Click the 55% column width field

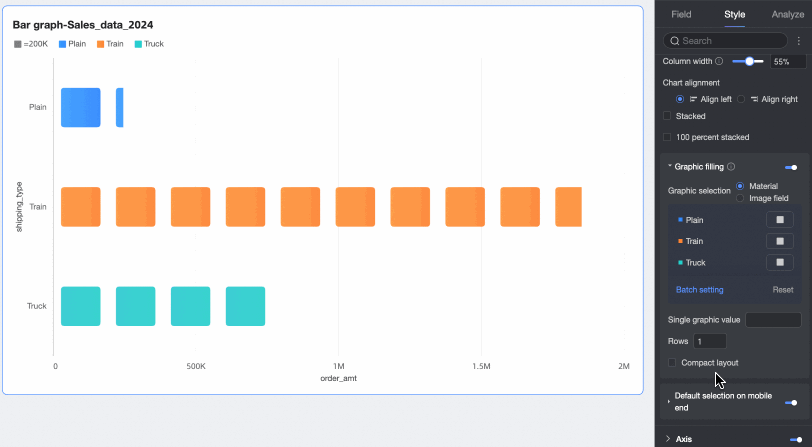pyautogui.click(x=788, y=62)
